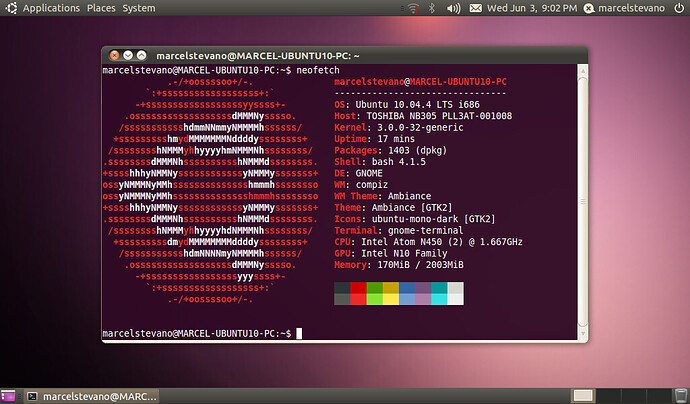Image resolution: width=690 pixels, height=404 pixels.
Task: Click the 'Terminal: gnome-terminal' line
Action: tap(399, 231)
